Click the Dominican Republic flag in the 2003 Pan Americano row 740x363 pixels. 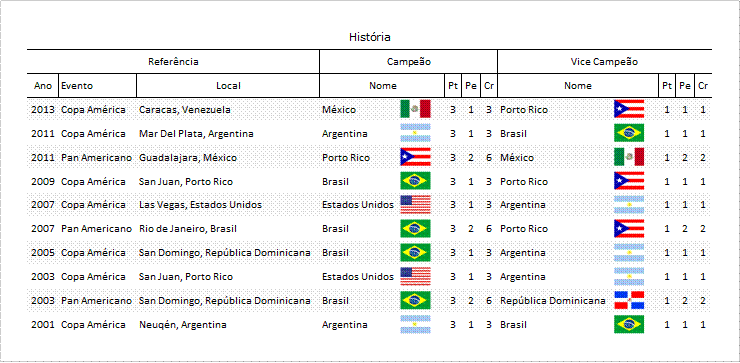click(x=629, y=300)
